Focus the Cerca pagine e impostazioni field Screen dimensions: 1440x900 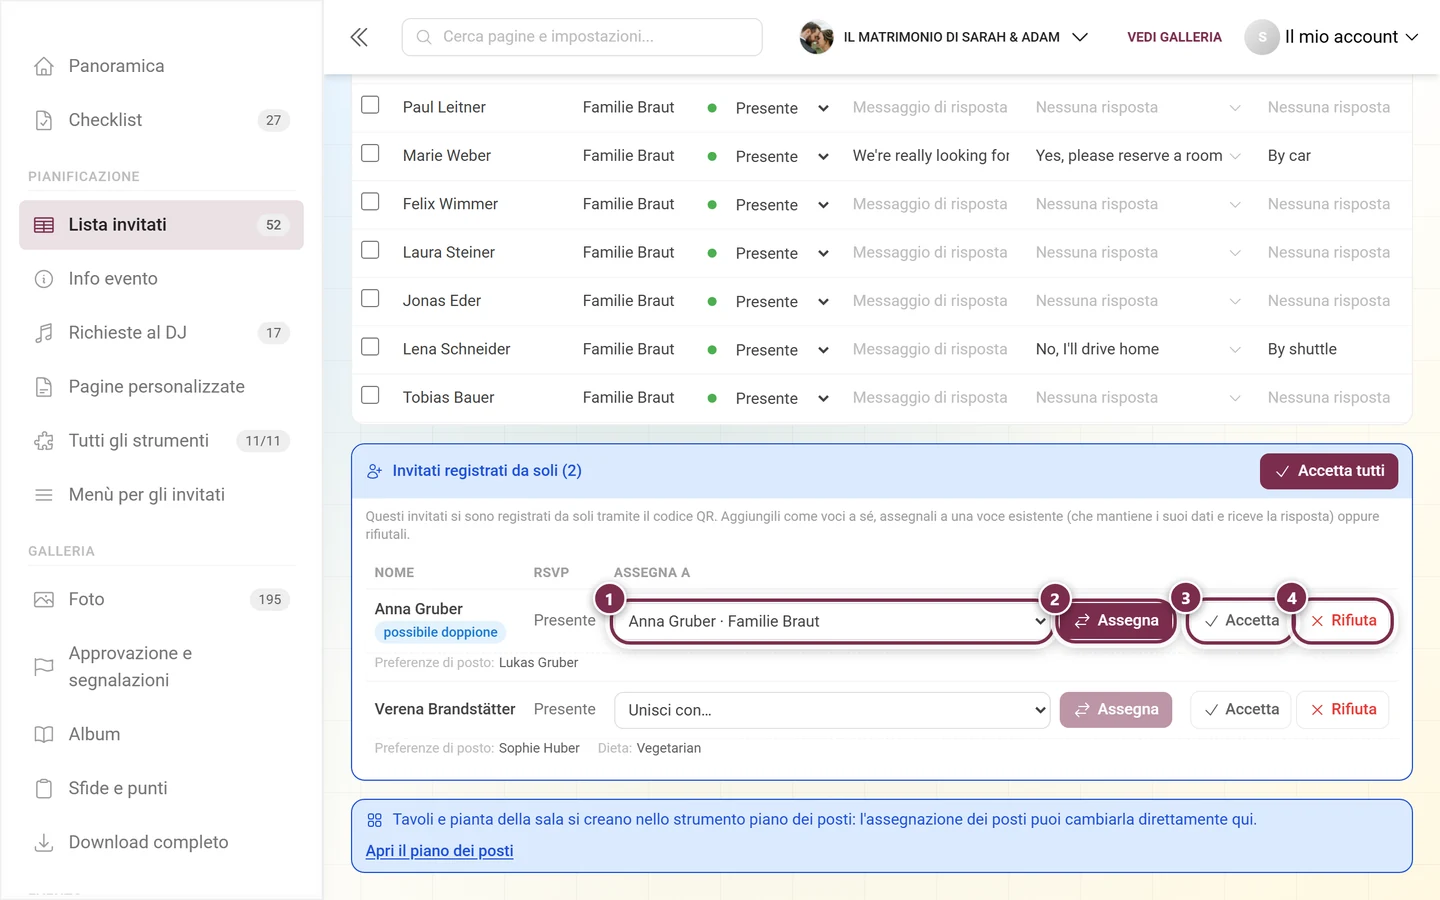582,37
